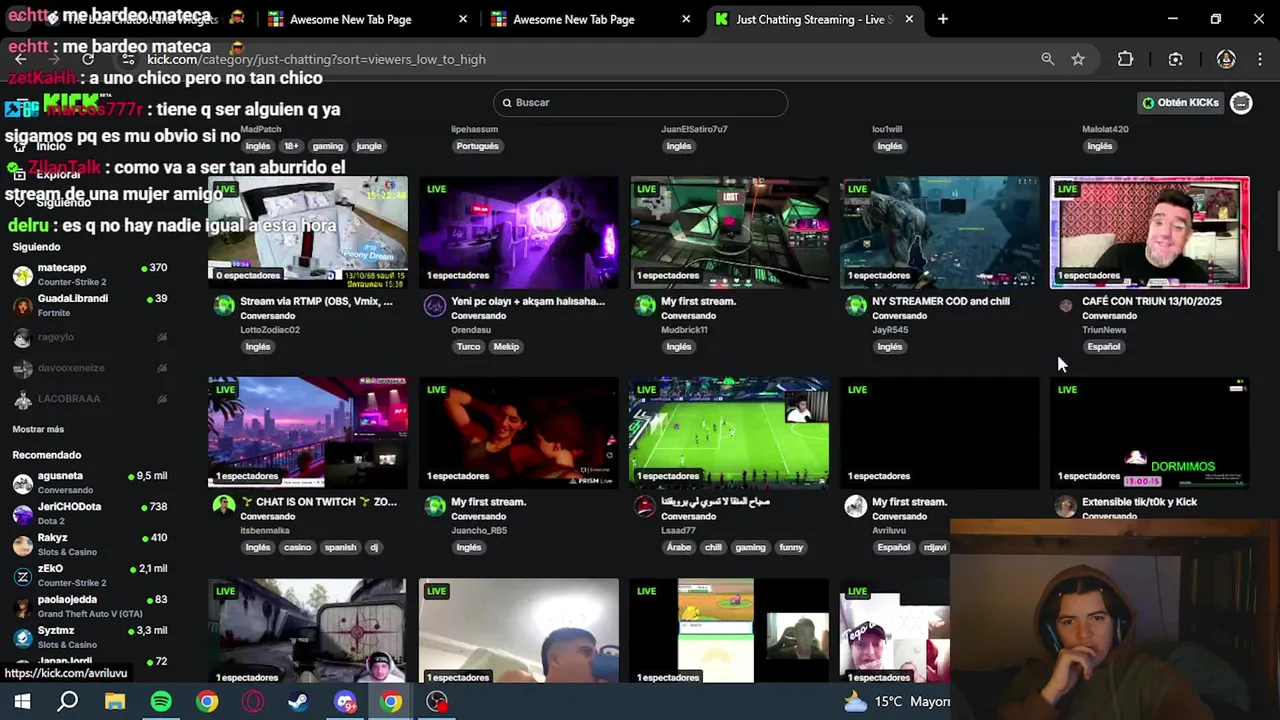Open the football match stream thumbnail

coord(729,433)
